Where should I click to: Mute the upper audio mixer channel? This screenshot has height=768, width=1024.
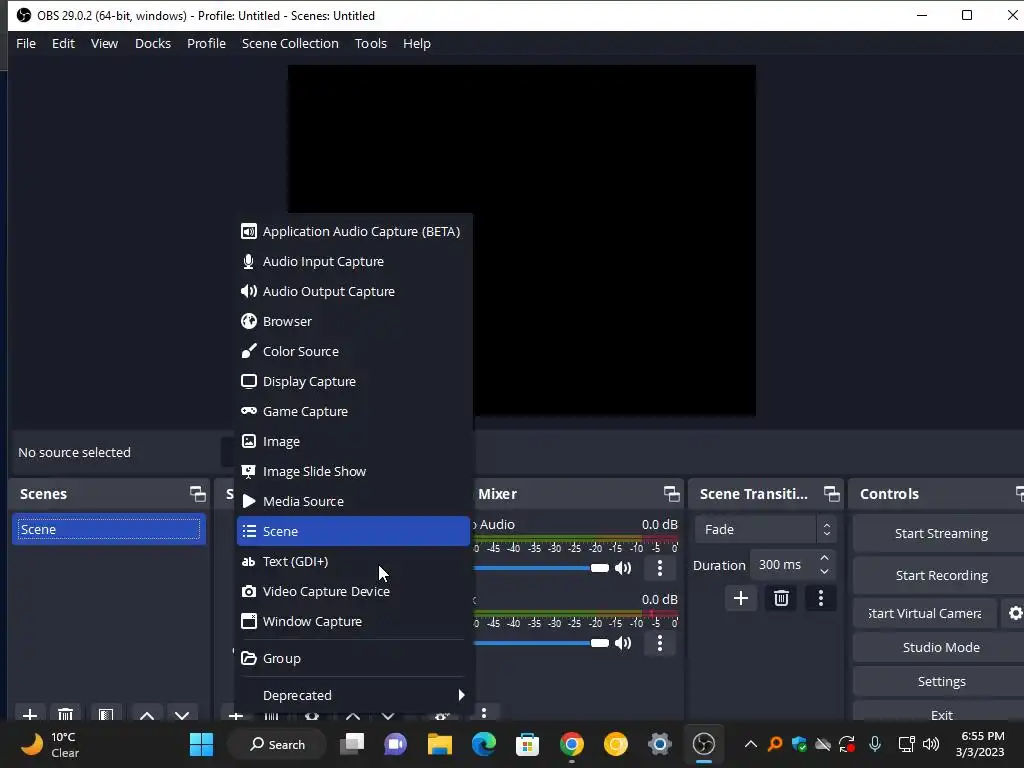623,568
